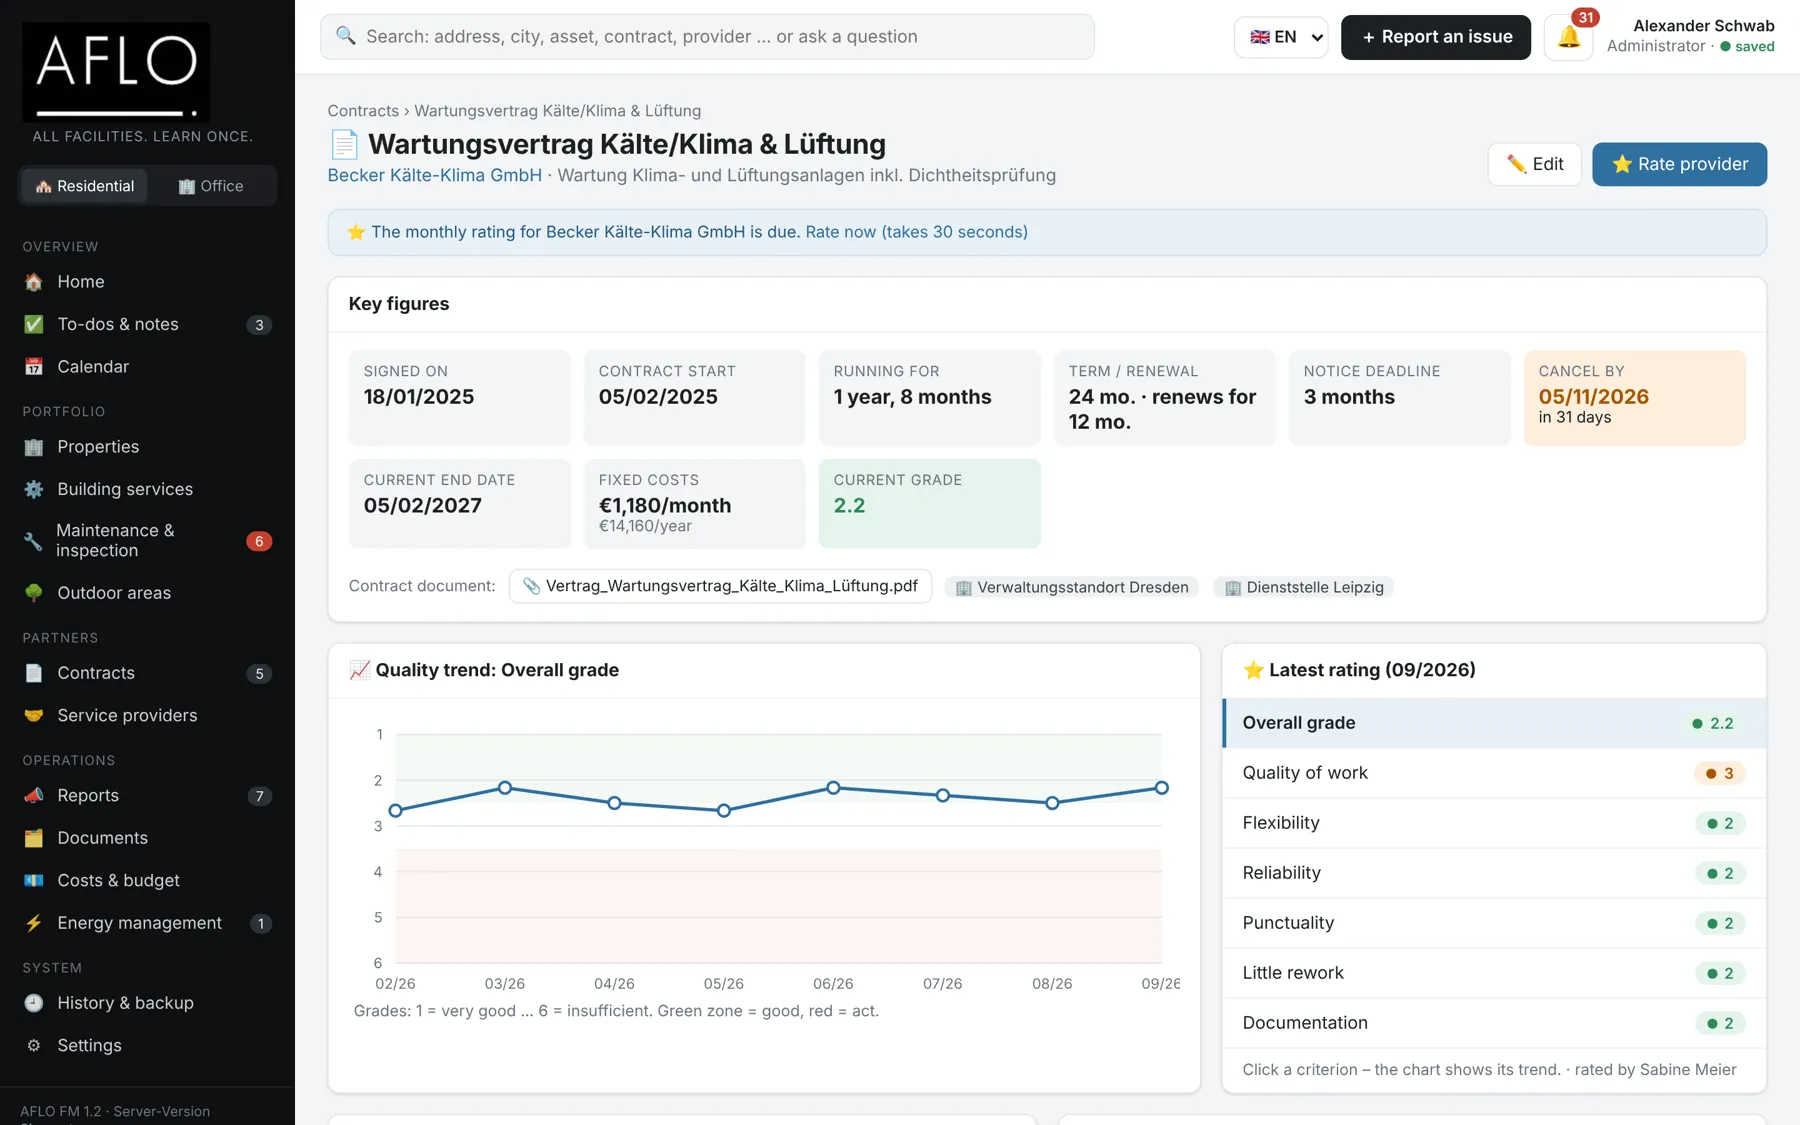Select the Documentation criterion row
The width and height of the screenshot is (1800, 1125).
(1494, 1023)
